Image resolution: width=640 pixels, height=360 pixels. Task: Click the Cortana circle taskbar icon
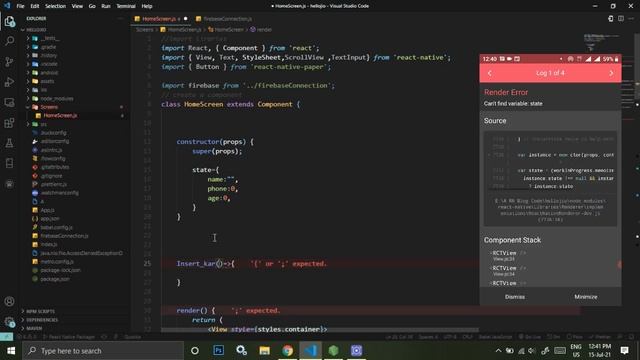click(195, 350)
